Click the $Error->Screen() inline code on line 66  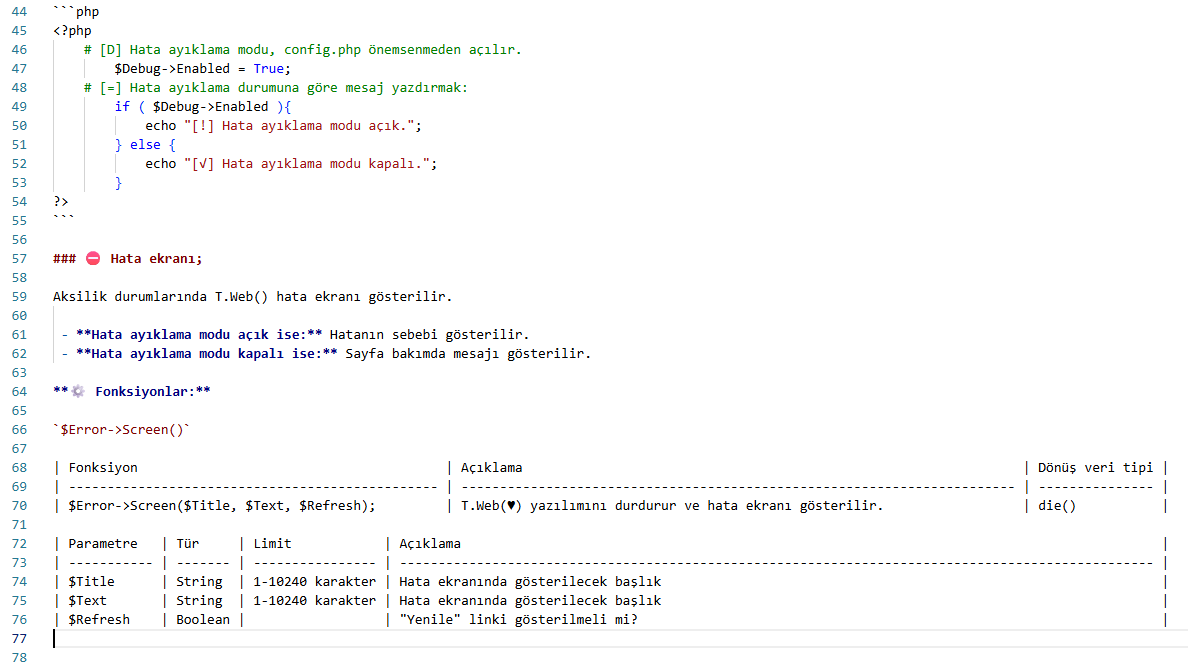click(121, 430)
